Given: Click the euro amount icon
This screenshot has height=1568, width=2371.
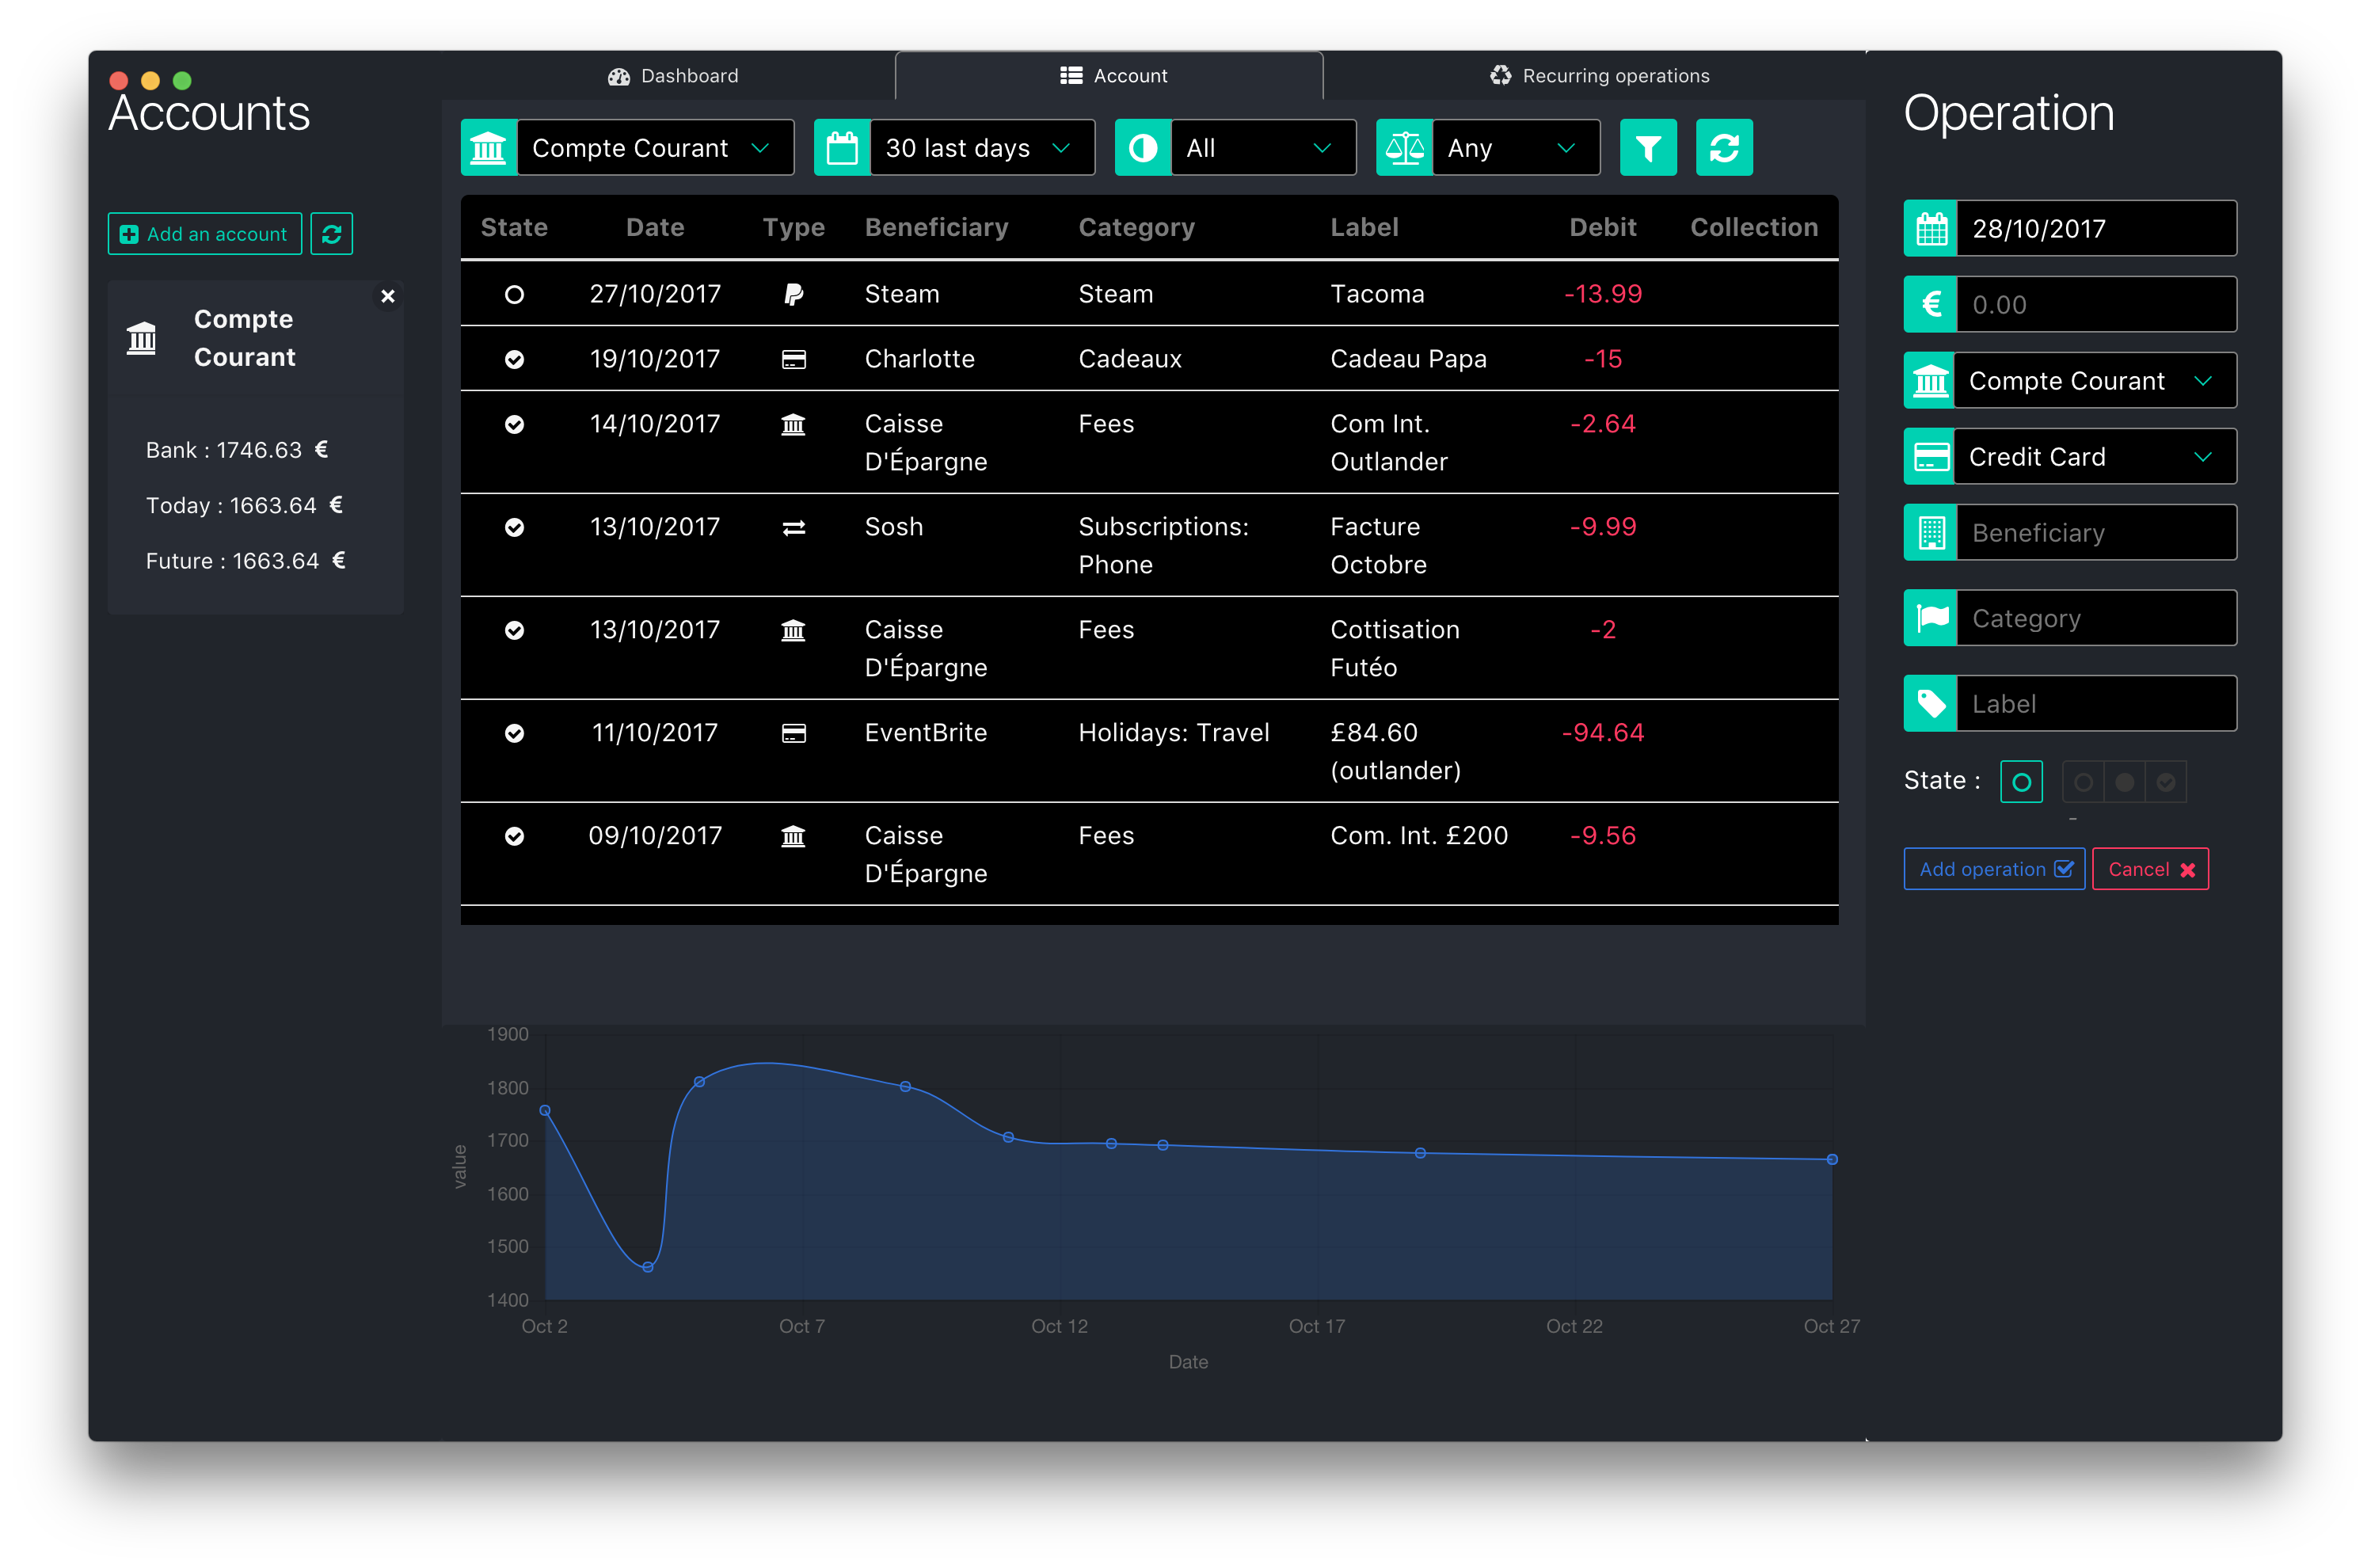Looking at the screenshot, I should (x=1930, y=305).
